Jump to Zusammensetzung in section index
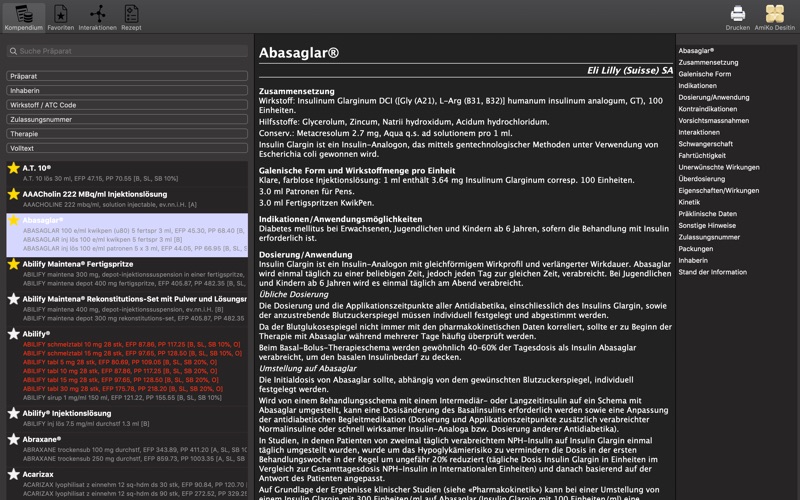The width and height of the screenshot is (800, 500). pyautogui.click(x=708, y=62)
